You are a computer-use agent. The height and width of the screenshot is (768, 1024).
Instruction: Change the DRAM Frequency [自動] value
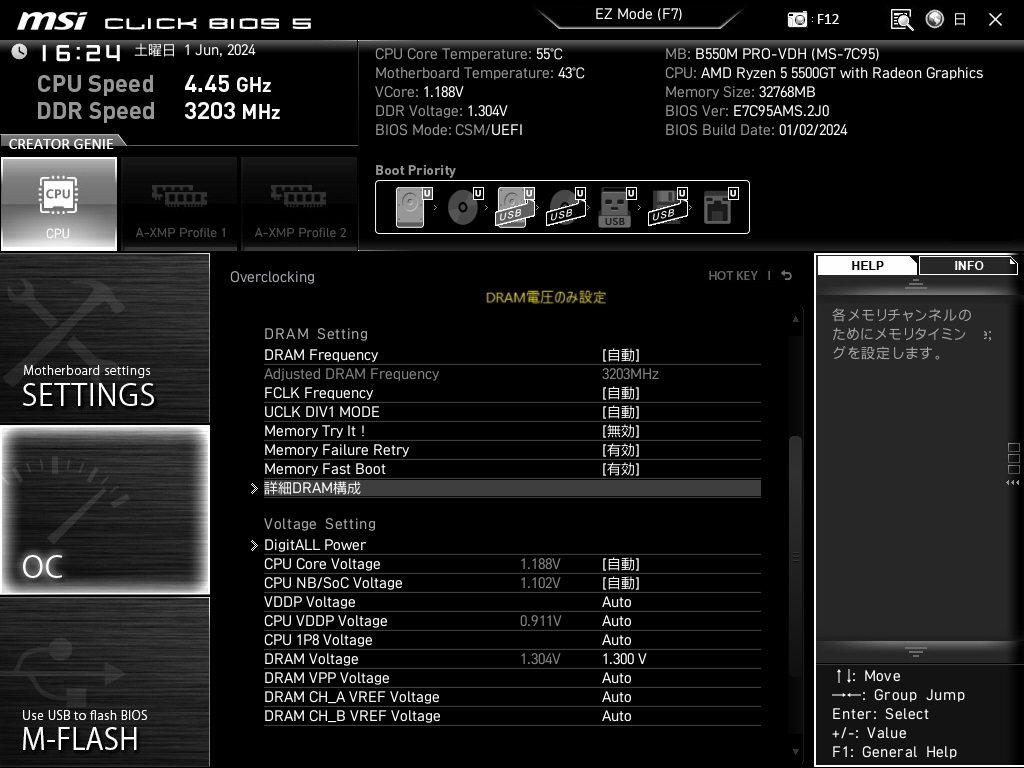tap(620, 355)
